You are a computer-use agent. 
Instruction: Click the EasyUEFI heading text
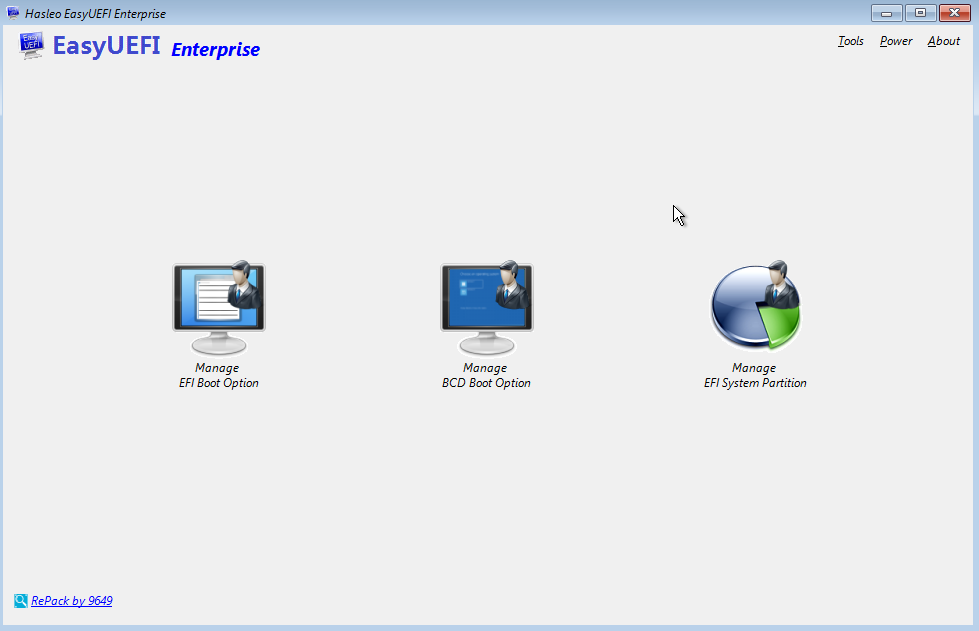(x=106, y=46)
